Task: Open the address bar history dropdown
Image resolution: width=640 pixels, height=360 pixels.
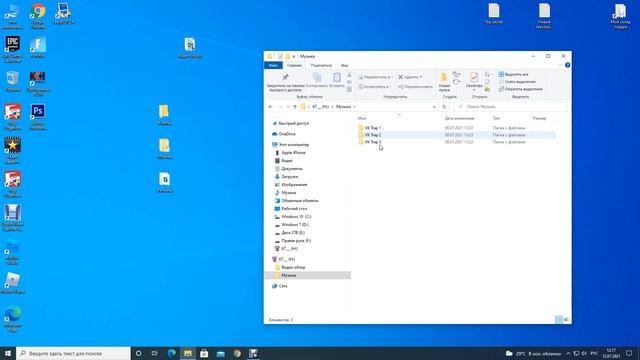Action: 434,107
